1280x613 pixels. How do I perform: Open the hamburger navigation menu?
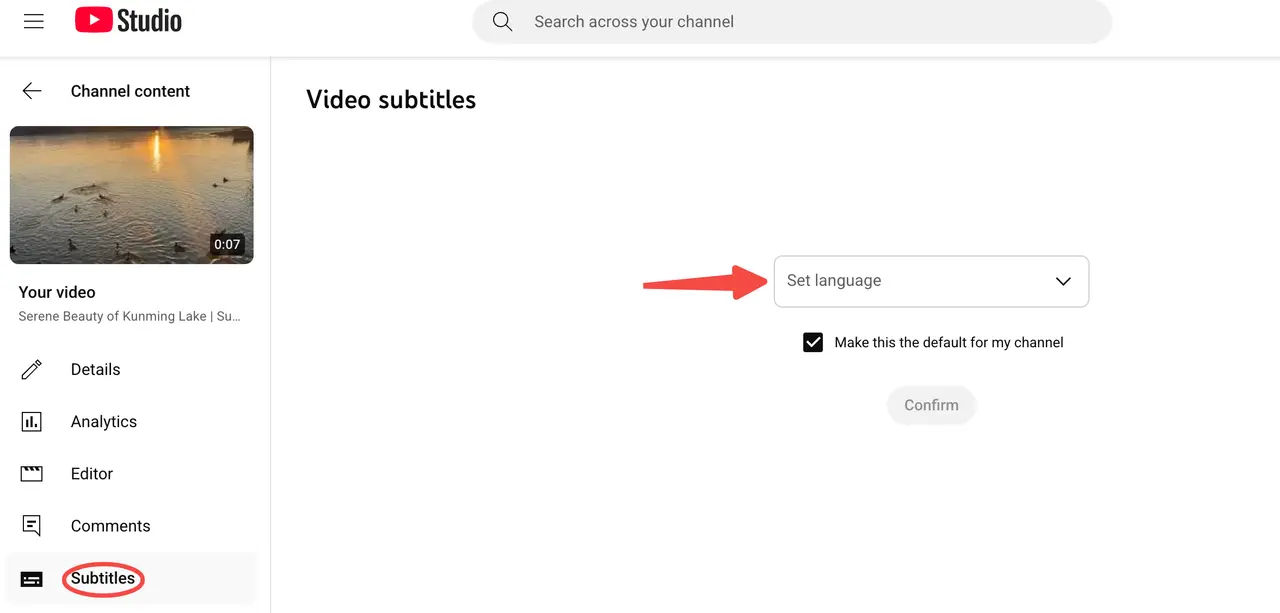[x=34, y=21]
